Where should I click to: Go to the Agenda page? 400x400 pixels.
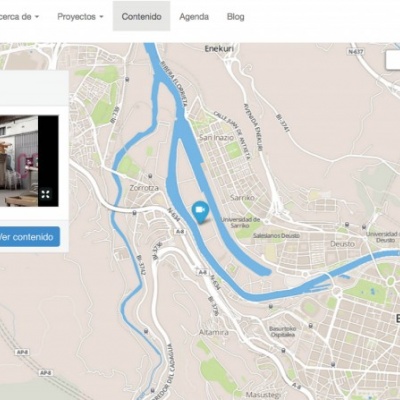click(x=194, y=17)
